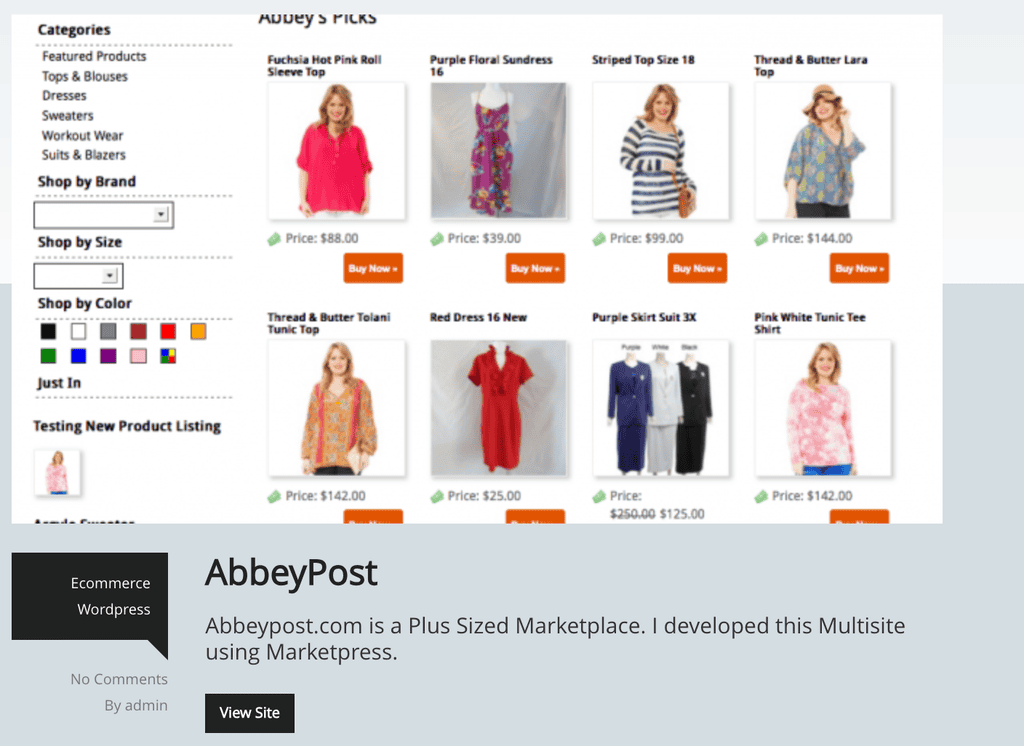Click price tag icon for Purple Skirt Suit

[599, 496]
